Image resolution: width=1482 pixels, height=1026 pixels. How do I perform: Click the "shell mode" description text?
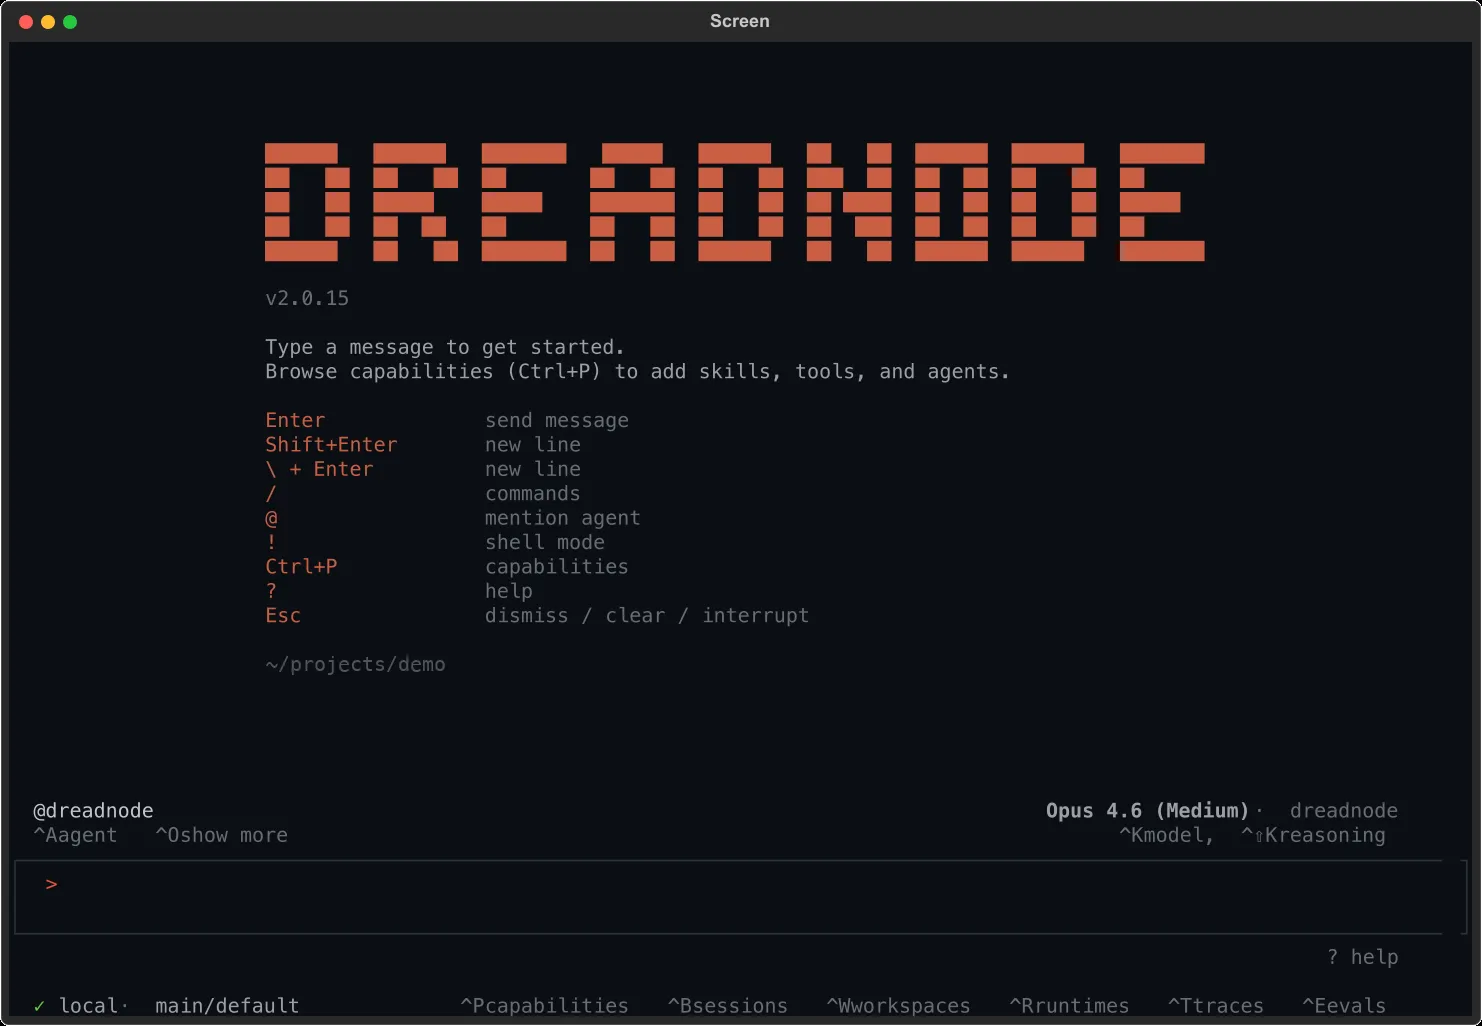click(x=545, y=542)
